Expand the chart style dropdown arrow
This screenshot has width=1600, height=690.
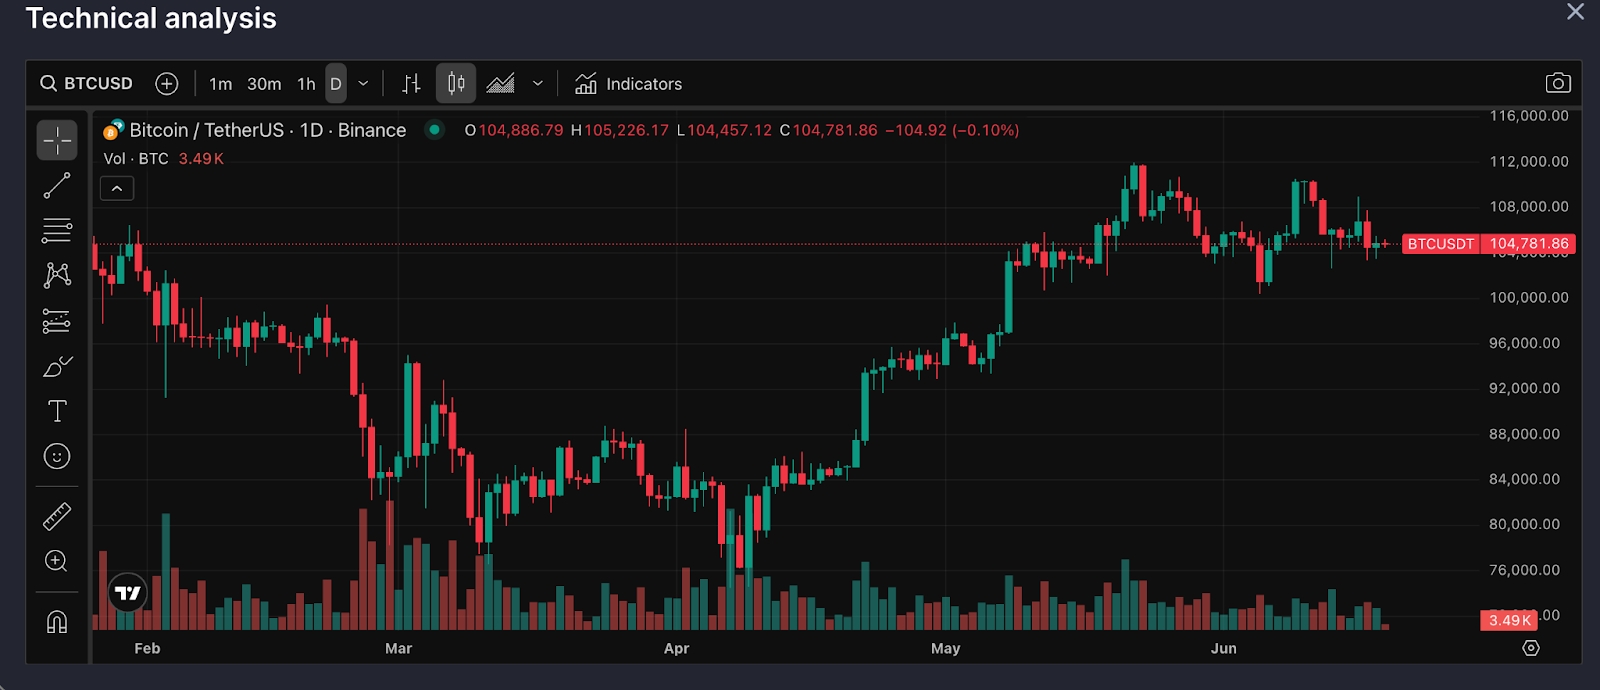click(x=538, y=84)
